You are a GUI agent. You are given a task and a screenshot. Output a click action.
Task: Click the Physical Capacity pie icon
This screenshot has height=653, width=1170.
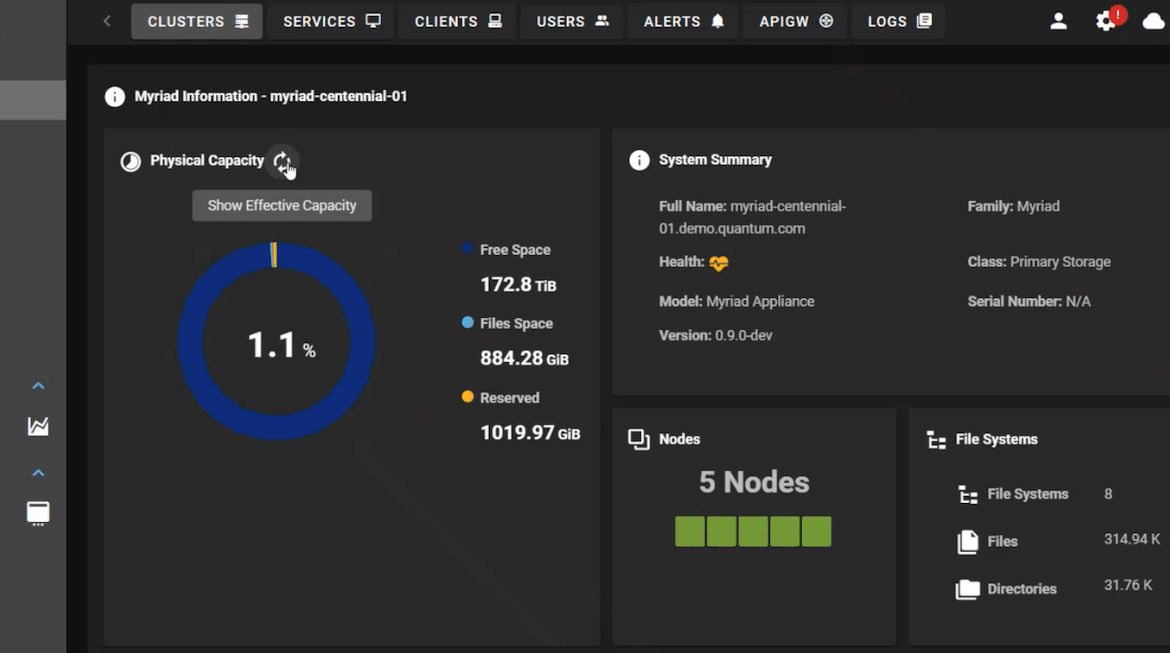[131, 161]
